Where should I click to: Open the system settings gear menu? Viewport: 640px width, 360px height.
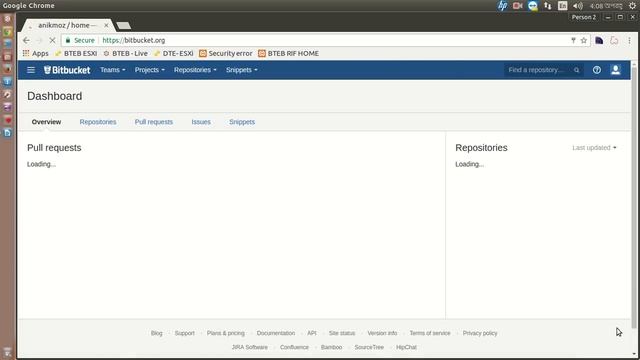632,6
